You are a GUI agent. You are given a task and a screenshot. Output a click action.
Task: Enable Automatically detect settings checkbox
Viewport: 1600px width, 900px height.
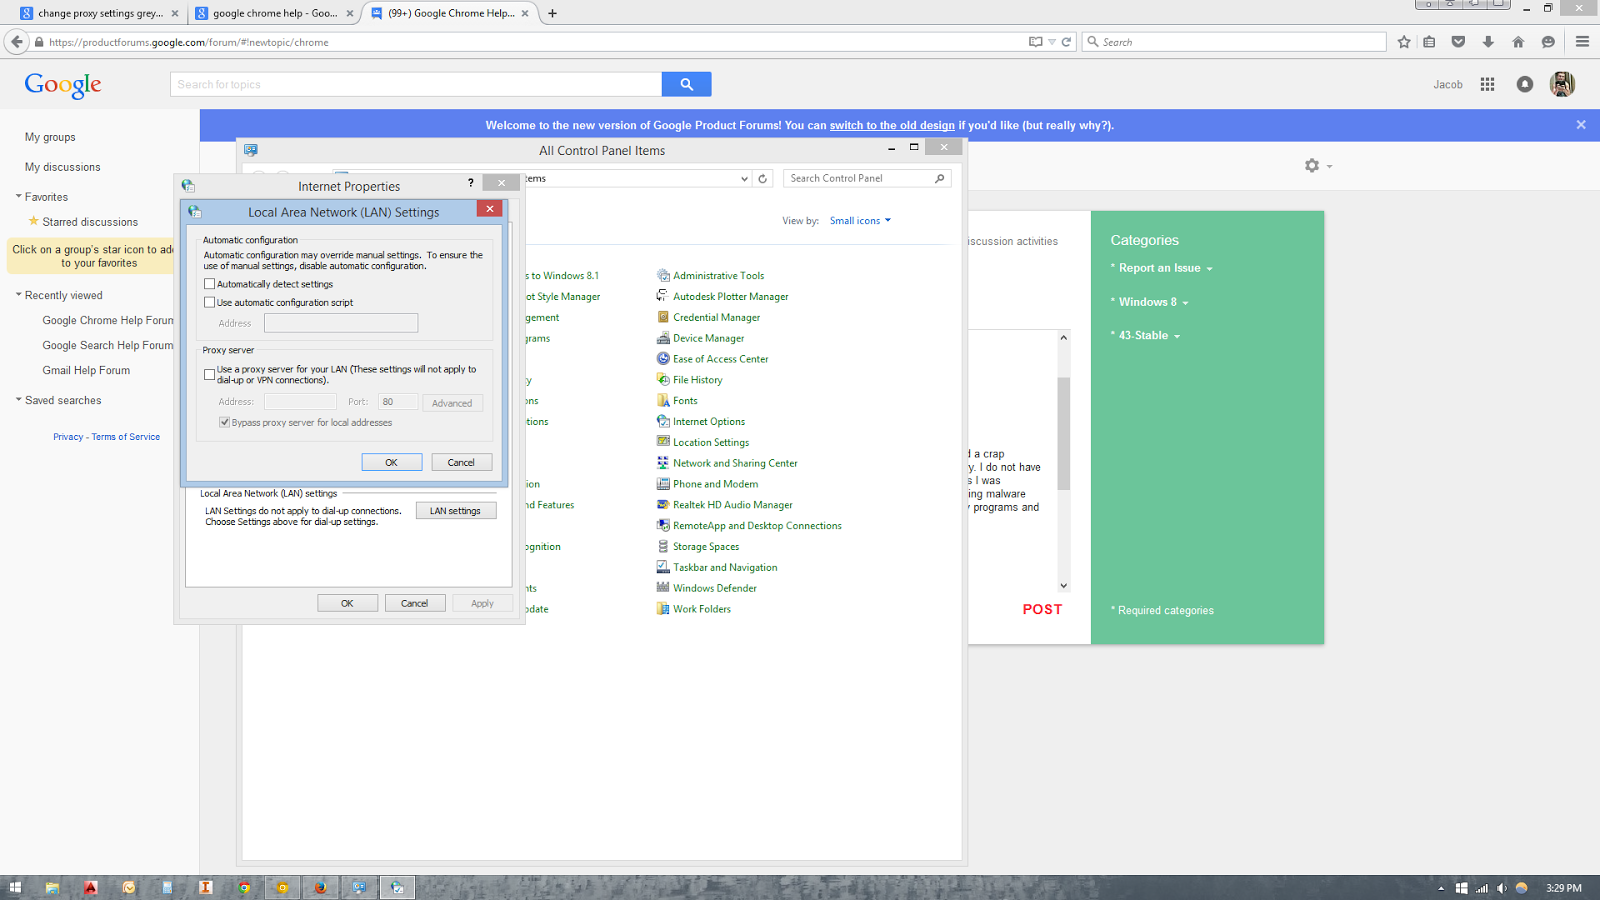pos(210,284)
